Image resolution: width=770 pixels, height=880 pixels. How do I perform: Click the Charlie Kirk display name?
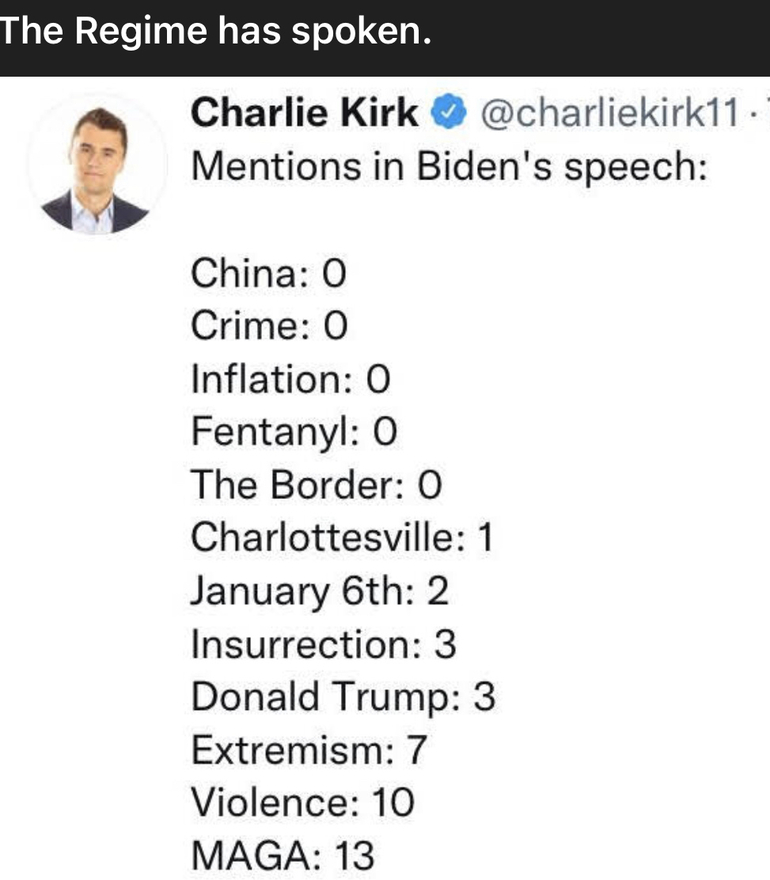(304, 114)
